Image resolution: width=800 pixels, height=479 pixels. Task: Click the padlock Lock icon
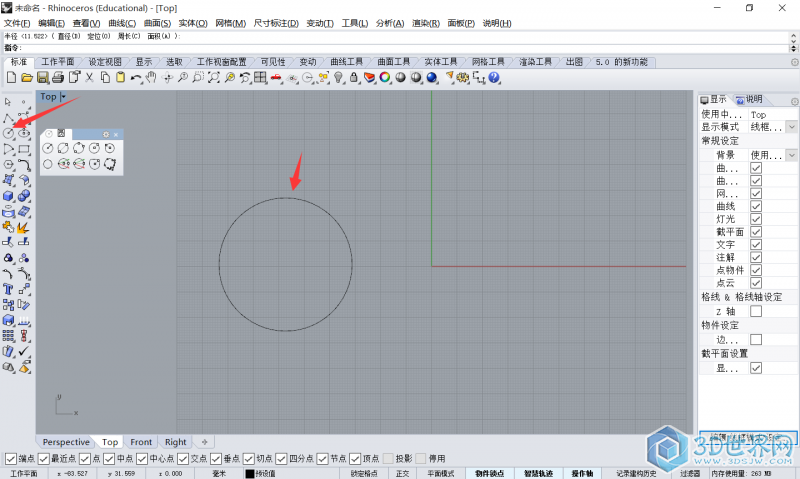[354, 78]
